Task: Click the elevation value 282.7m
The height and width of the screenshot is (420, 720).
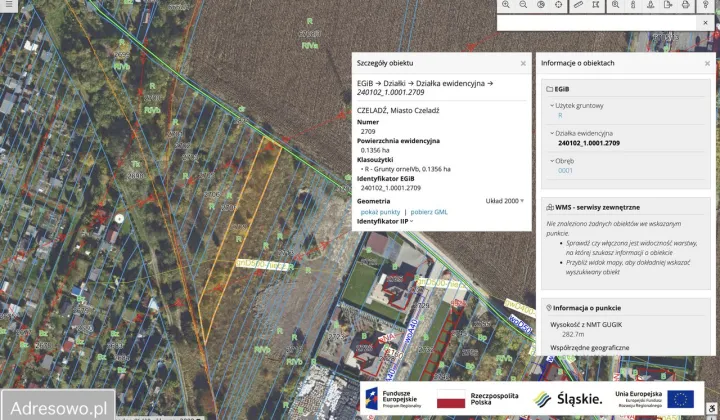Action: click(573, 334)
